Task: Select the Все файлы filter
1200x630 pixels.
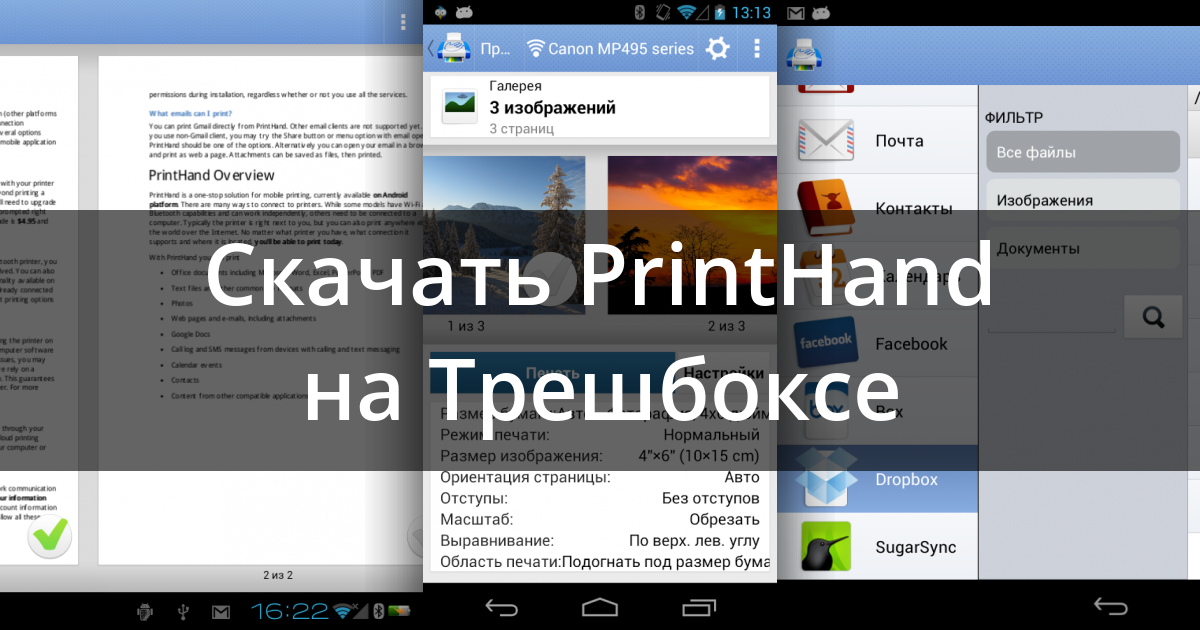Action: click(x=1083, y=152)
